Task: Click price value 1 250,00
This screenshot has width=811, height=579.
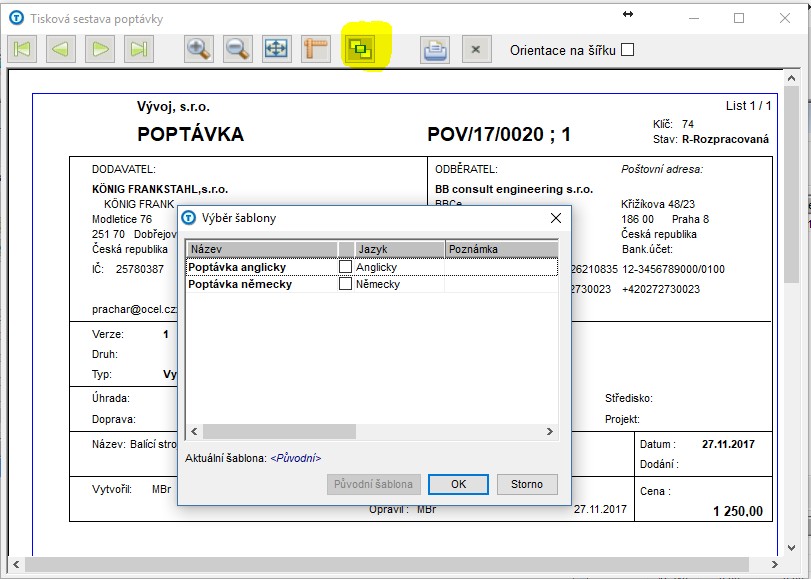Action: (x=738, y=511)
